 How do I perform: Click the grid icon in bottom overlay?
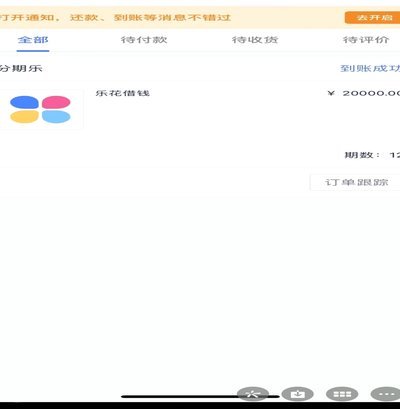[x=342, y=394]
